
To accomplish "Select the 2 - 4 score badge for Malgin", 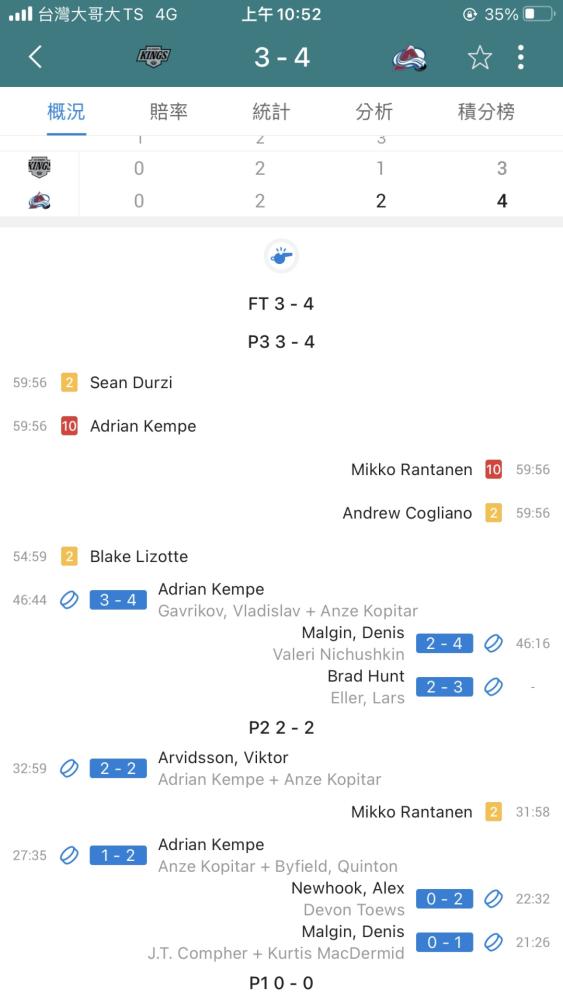I will pos(444,643).
